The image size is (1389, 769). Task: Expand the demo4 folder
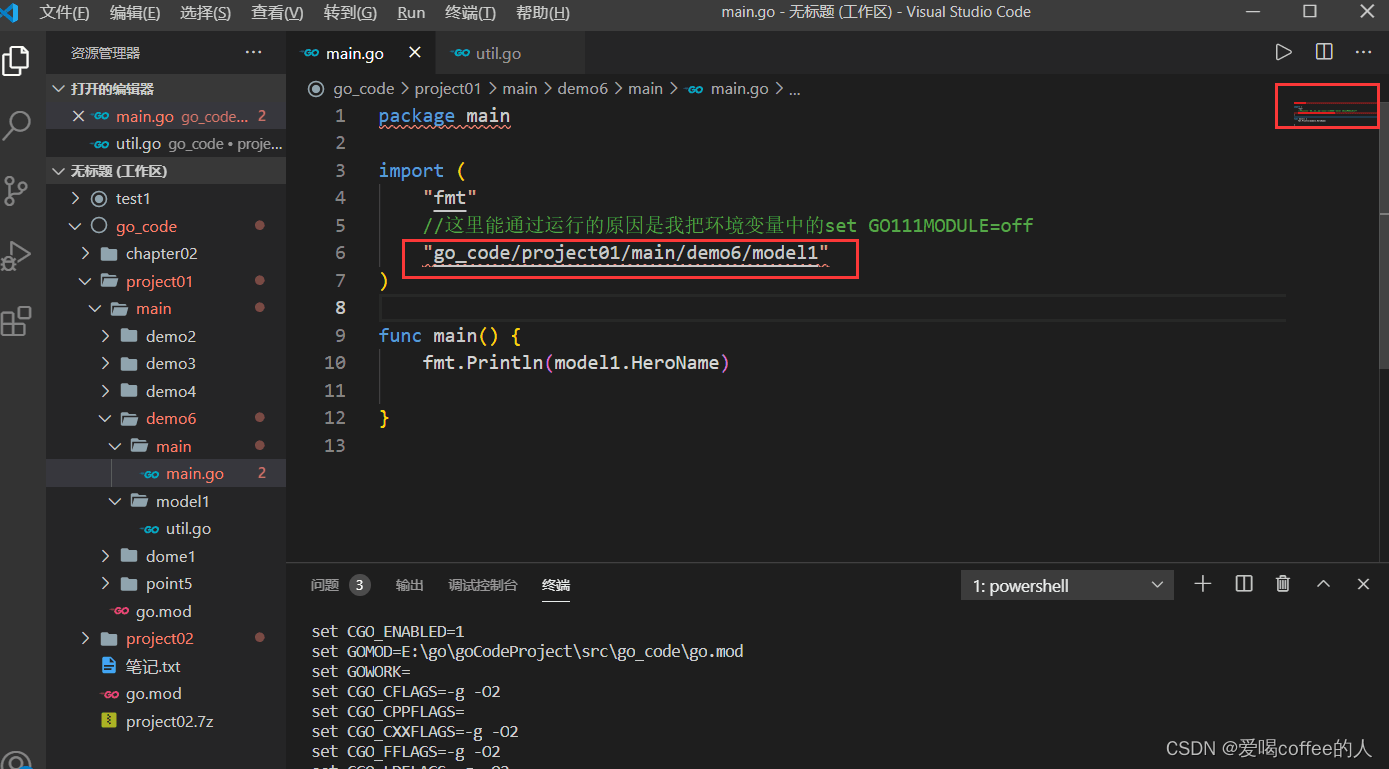[166, 391]
